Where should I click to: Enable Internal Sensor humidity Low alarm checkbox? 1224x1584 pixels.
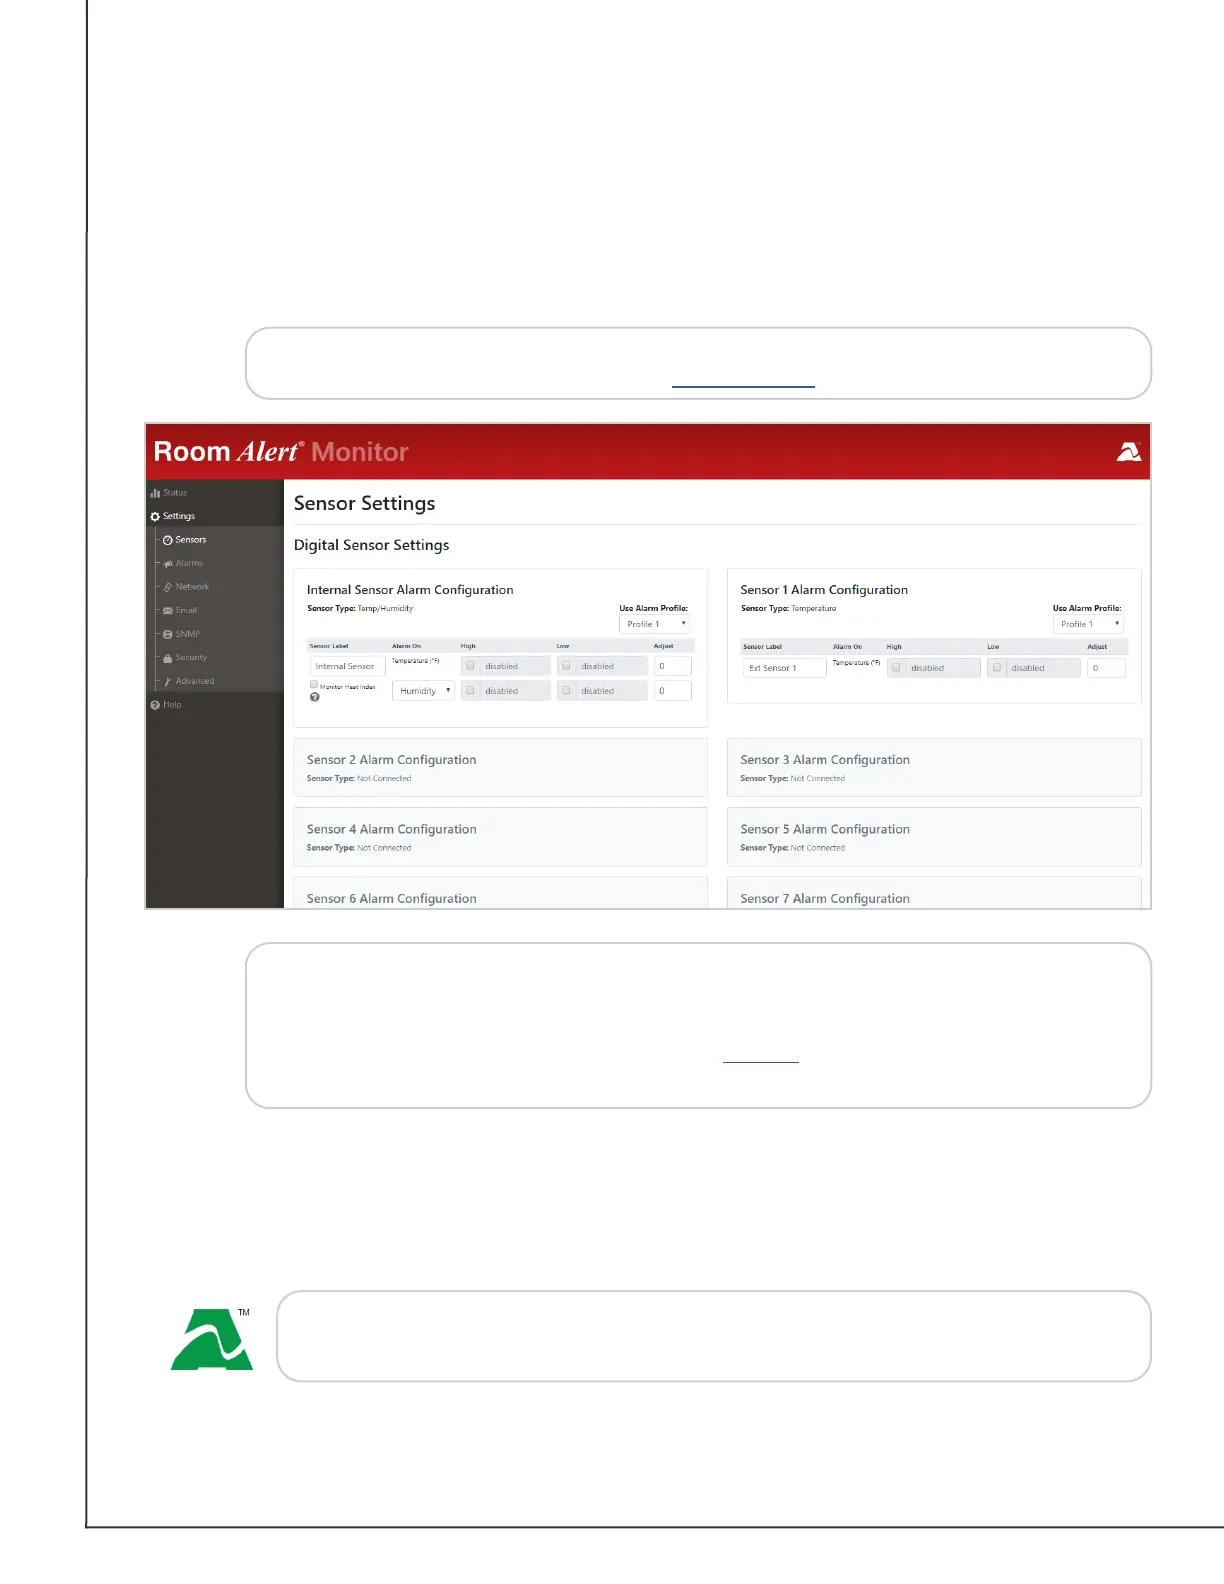[566, 691]
